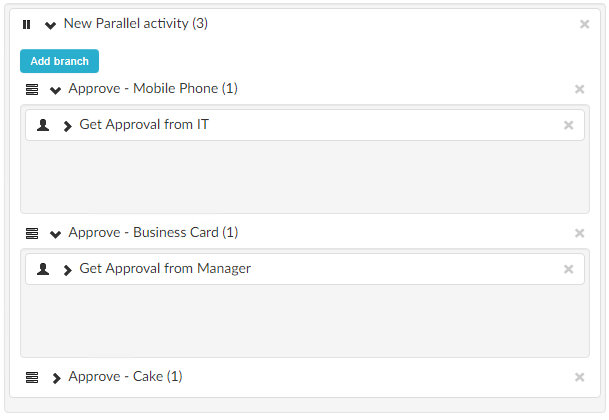The image size is (609, 420).
Task: Click the Mobile Phone branch sequence icon
Action: [32, 89]
